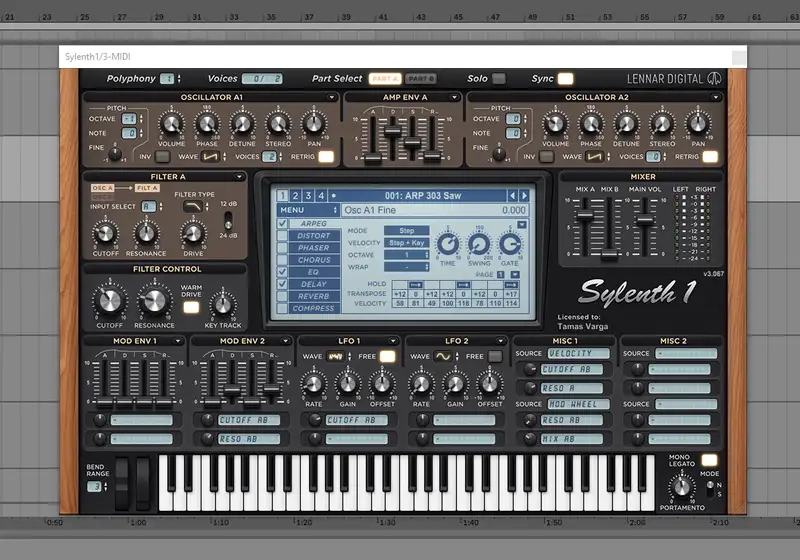Open the Misc 1 VELOCITY source dropdown
800x560 pixels.
tap(576, 354)
